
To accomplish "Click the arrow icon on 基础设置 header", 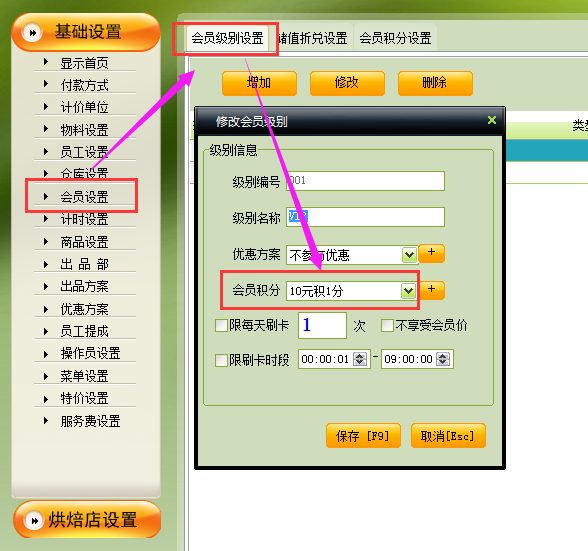I will [32, 33].
